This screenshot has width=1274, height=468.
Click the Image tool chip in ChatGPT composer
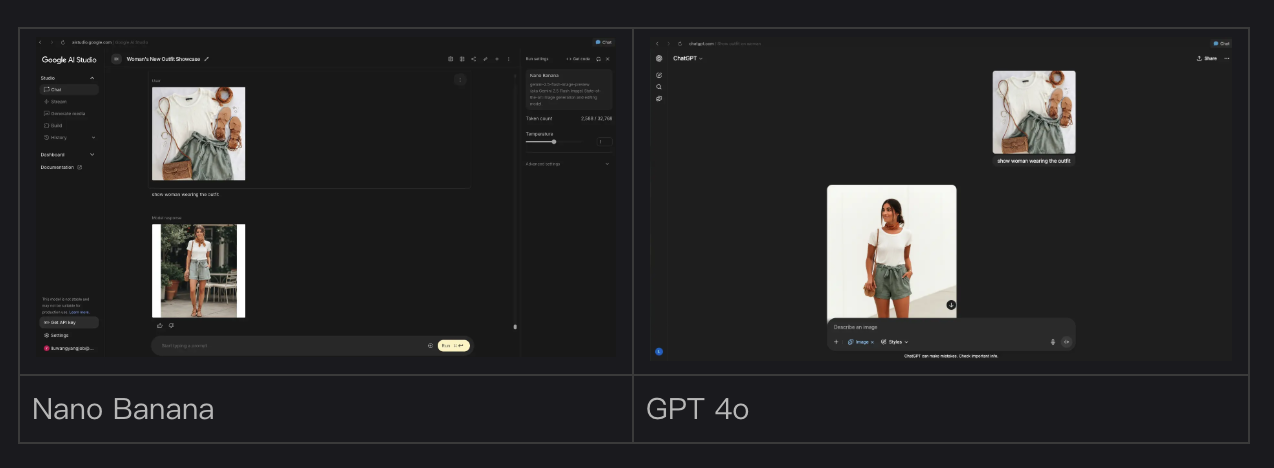coord(861,342)
